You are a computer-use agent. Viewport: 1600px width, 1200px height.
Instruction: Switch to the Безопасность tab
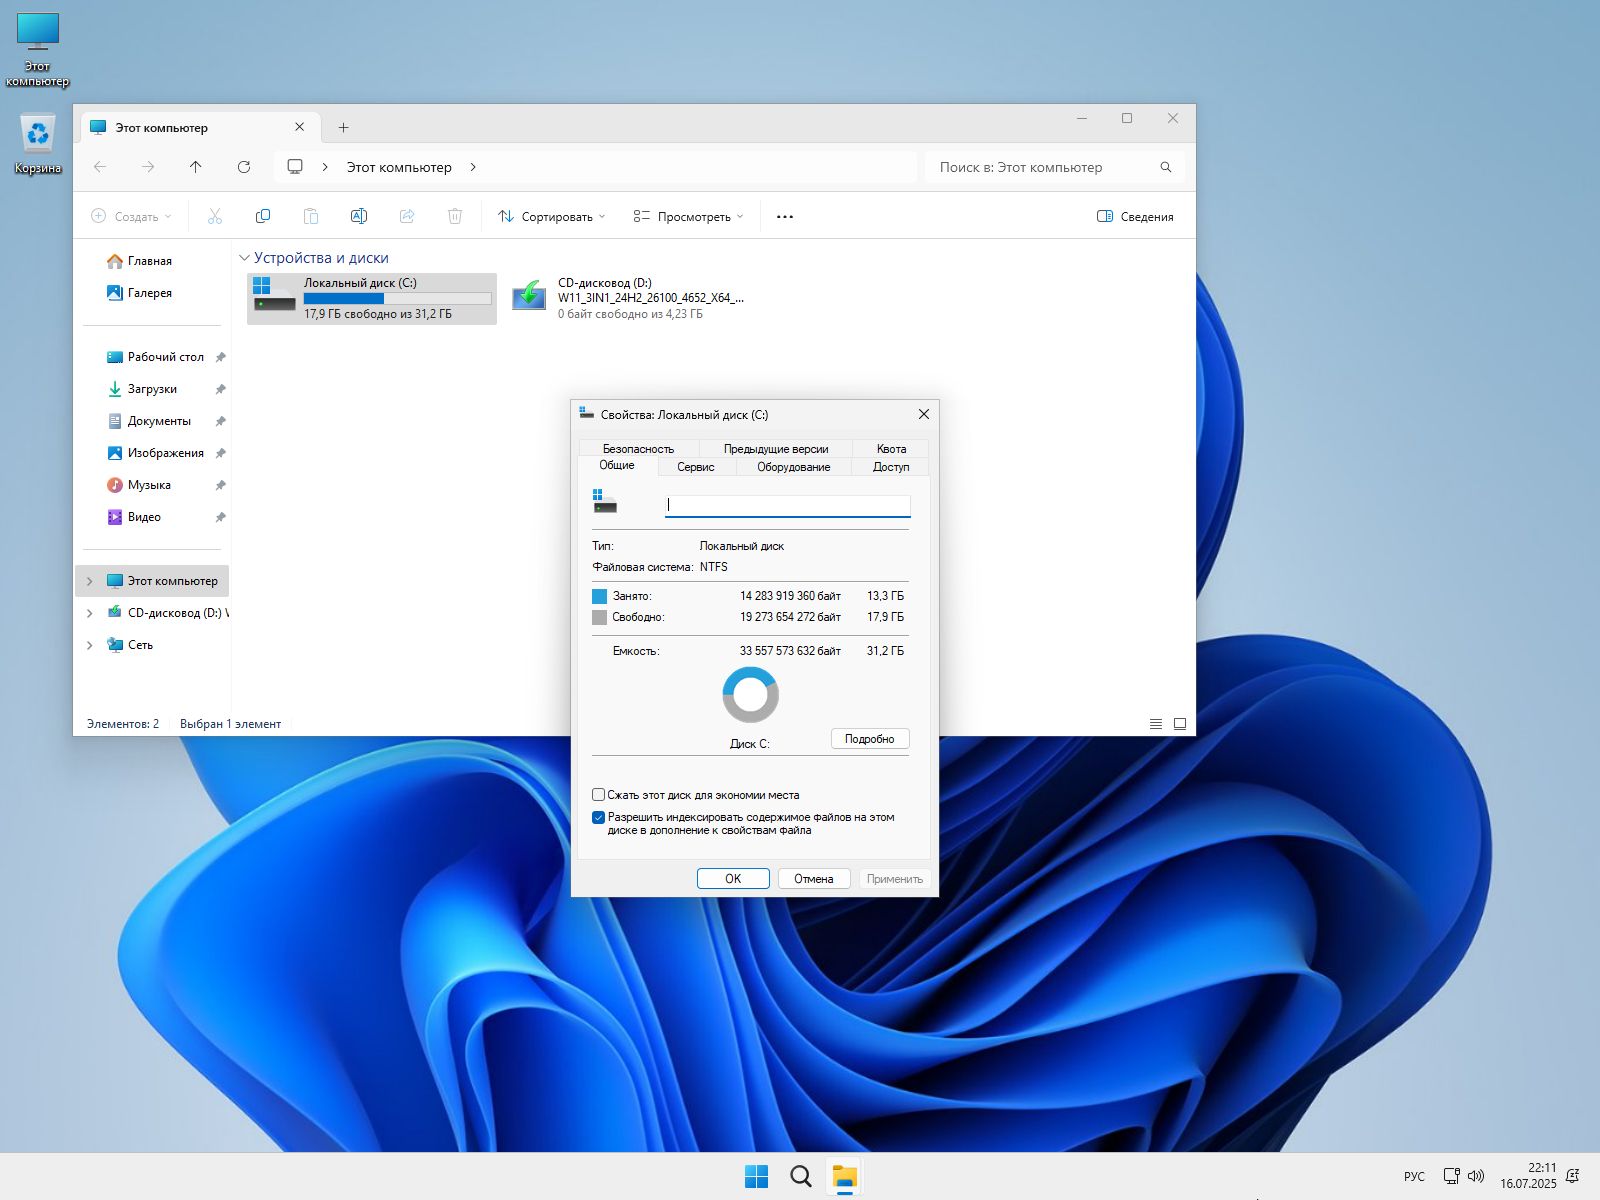point(638,449)
